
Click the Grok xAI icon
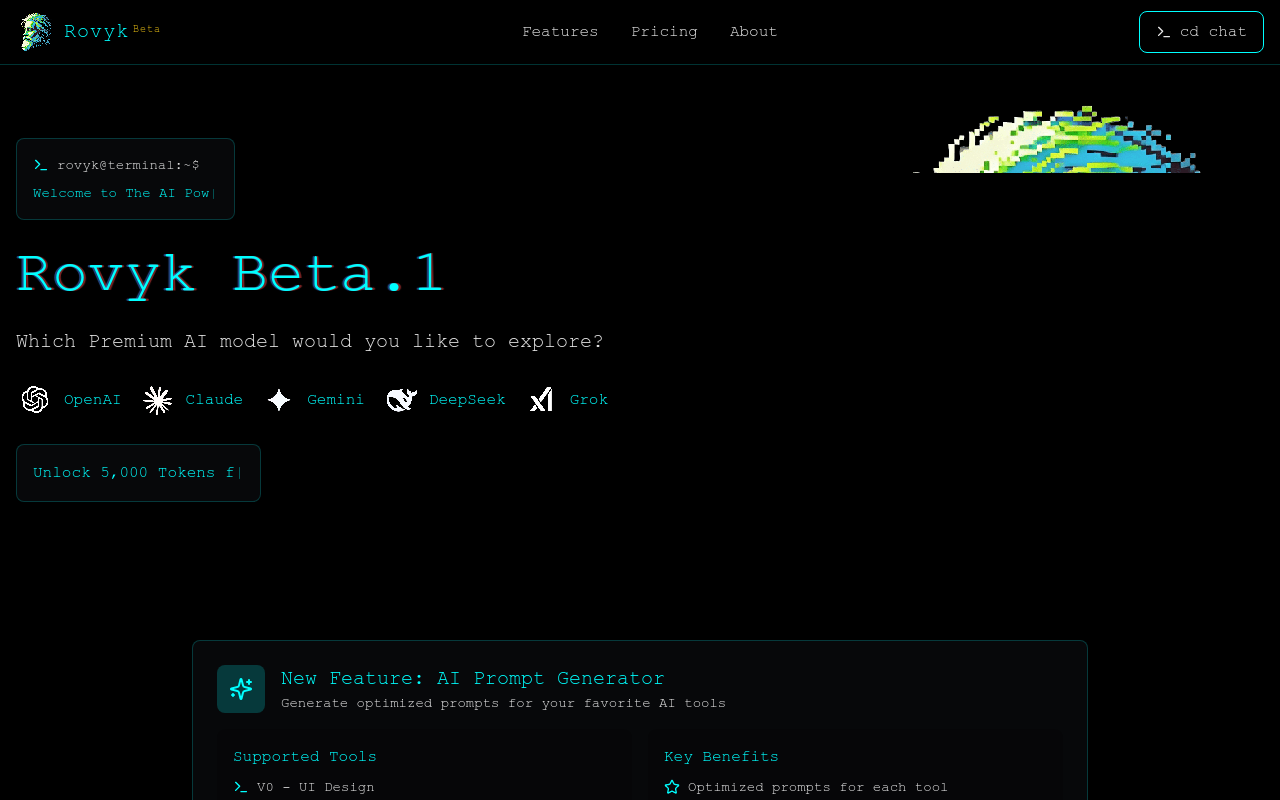(541, 400)
